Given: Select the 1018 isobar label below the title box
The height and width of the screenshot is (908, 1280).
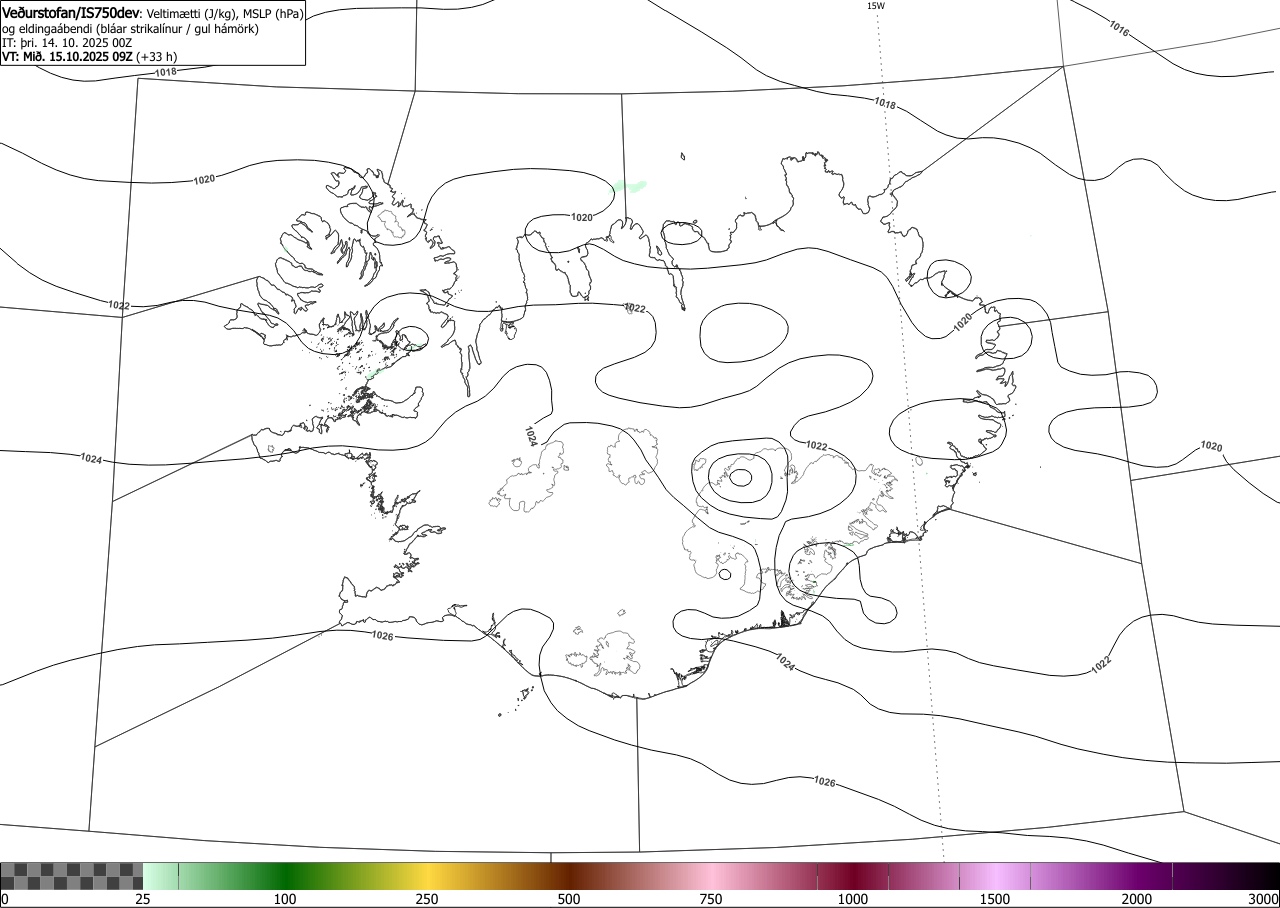Looking at the screenshot, I should pos(166,71).
